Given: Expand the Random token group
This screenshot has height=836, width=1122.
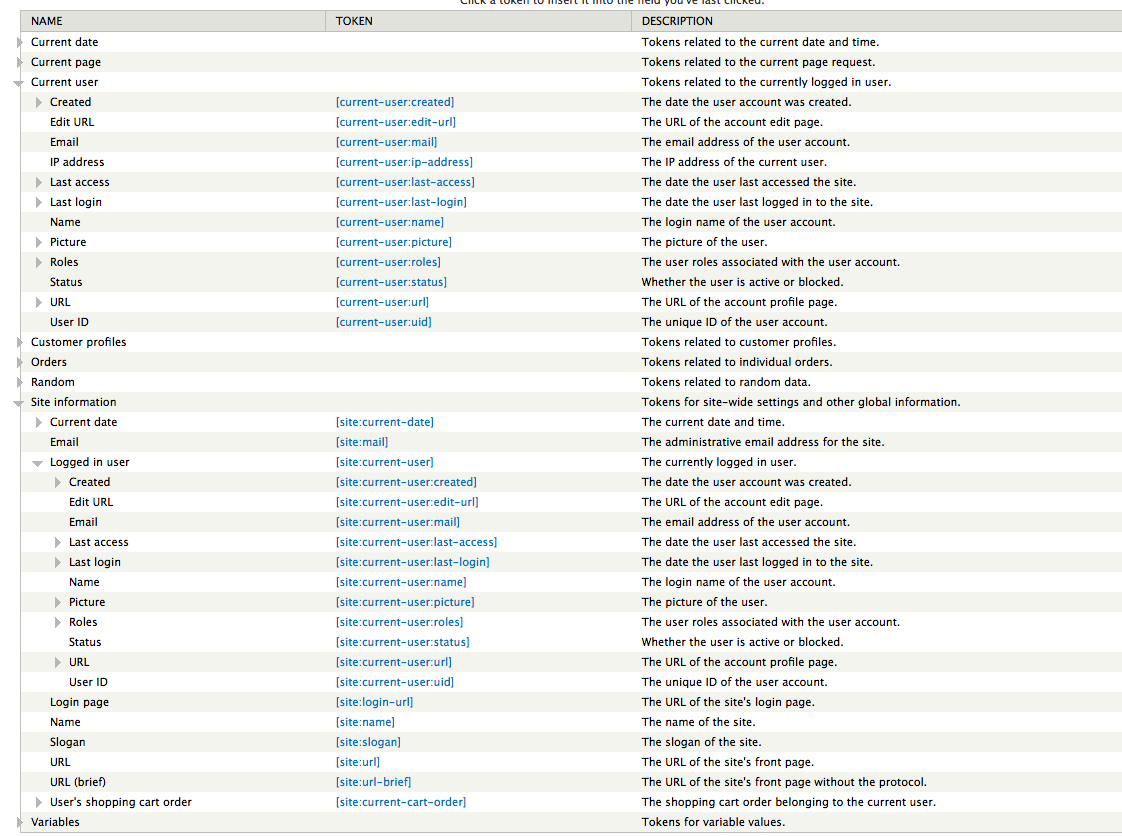Looking at the screenshot, I should [20, 382].
